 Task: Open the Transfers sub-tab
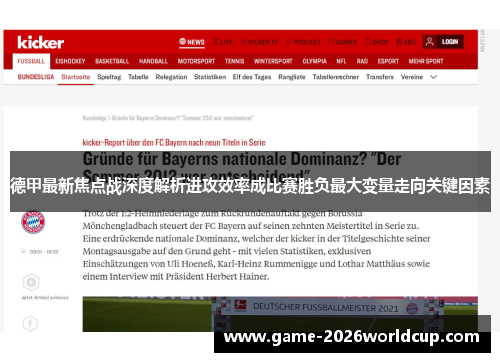pos(380,77)
